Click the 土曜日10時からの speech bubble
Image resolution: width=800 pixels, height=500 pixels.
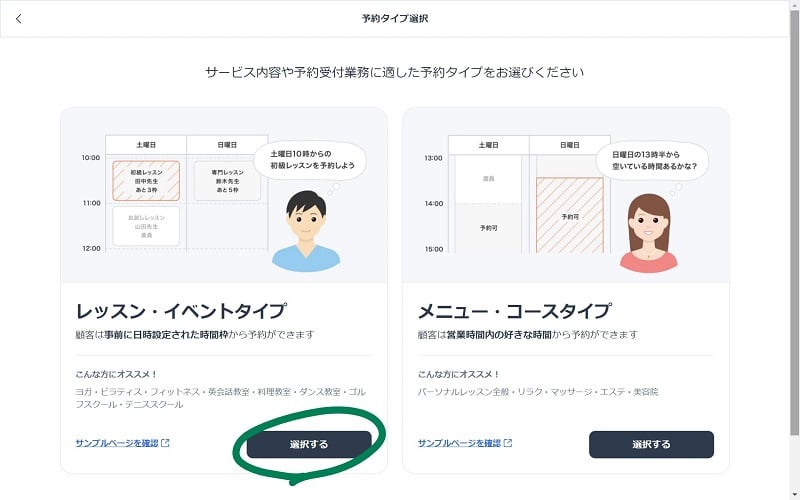click(x=310, y=160)
